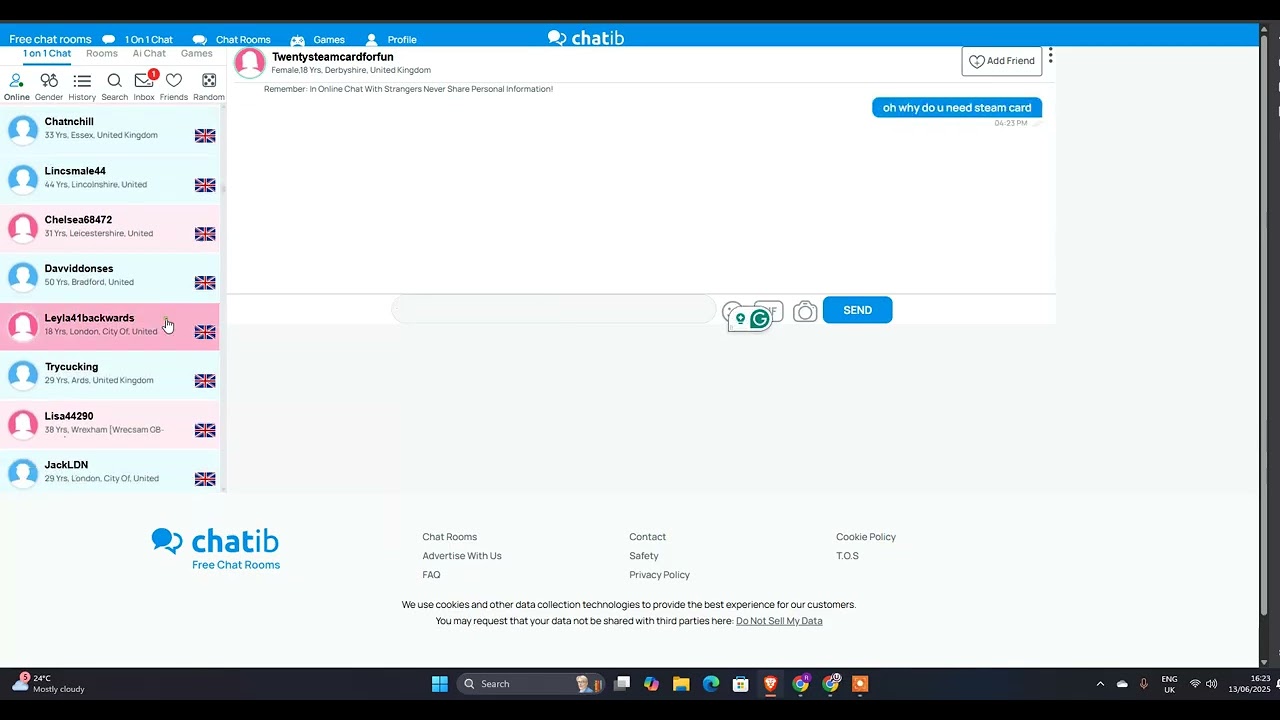
Task: Open chat with Davviddonses
Action: point(110,276)
